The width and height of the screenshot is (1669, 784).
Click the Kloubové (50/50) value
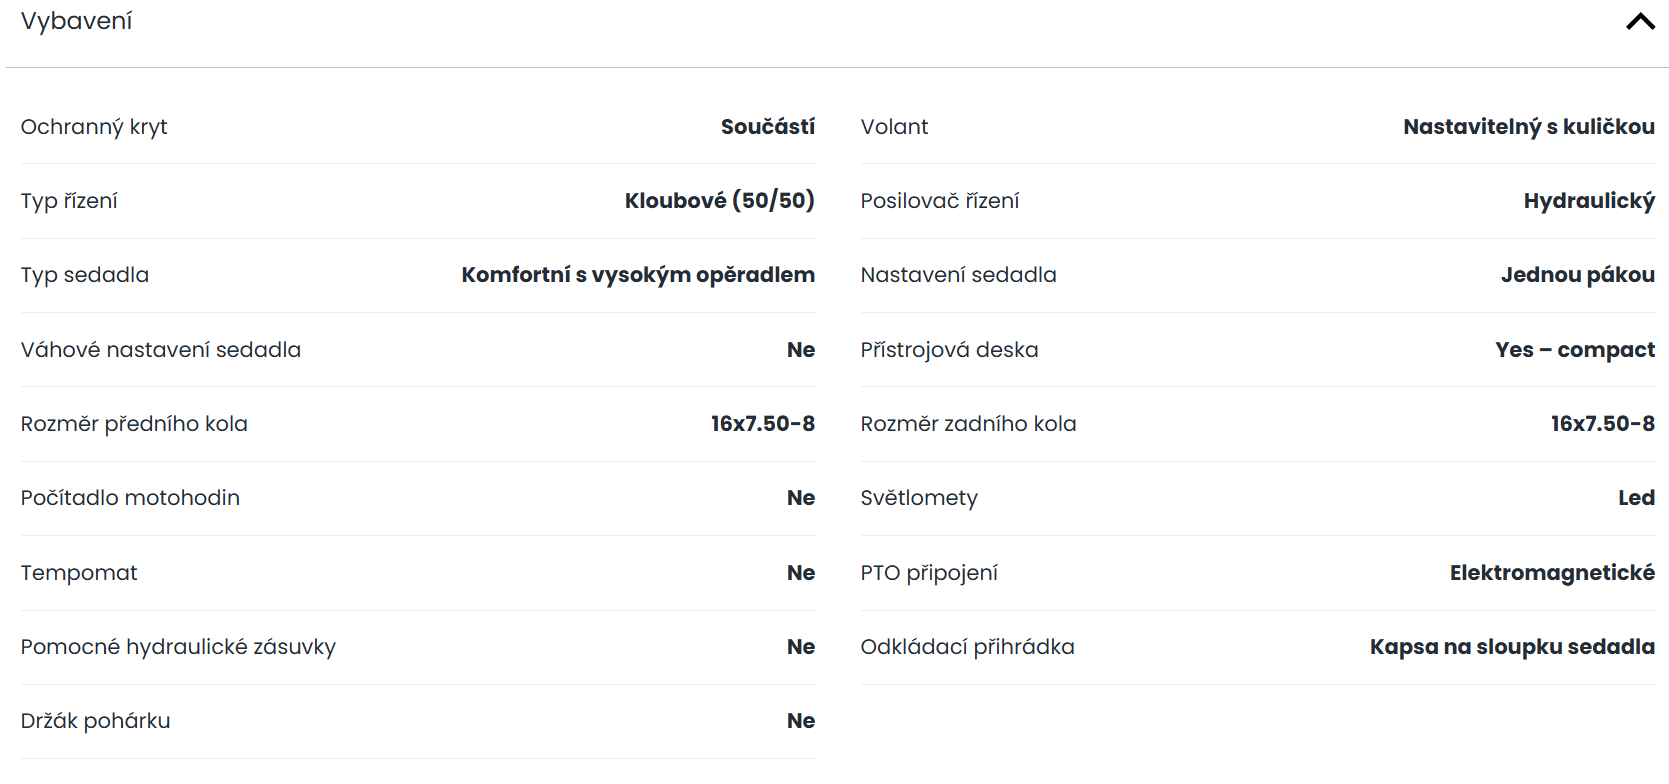click(x=720, y=201)
